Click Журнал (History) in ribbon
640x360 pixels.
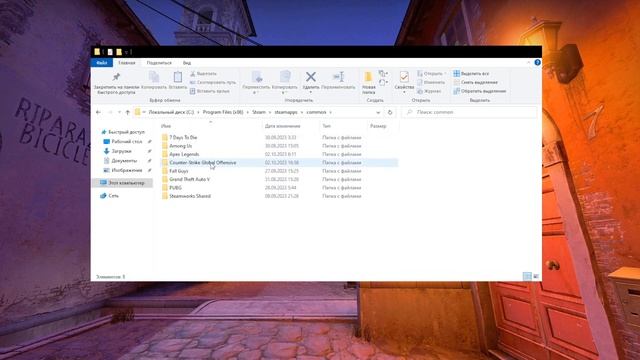click(x=429, y=91)
